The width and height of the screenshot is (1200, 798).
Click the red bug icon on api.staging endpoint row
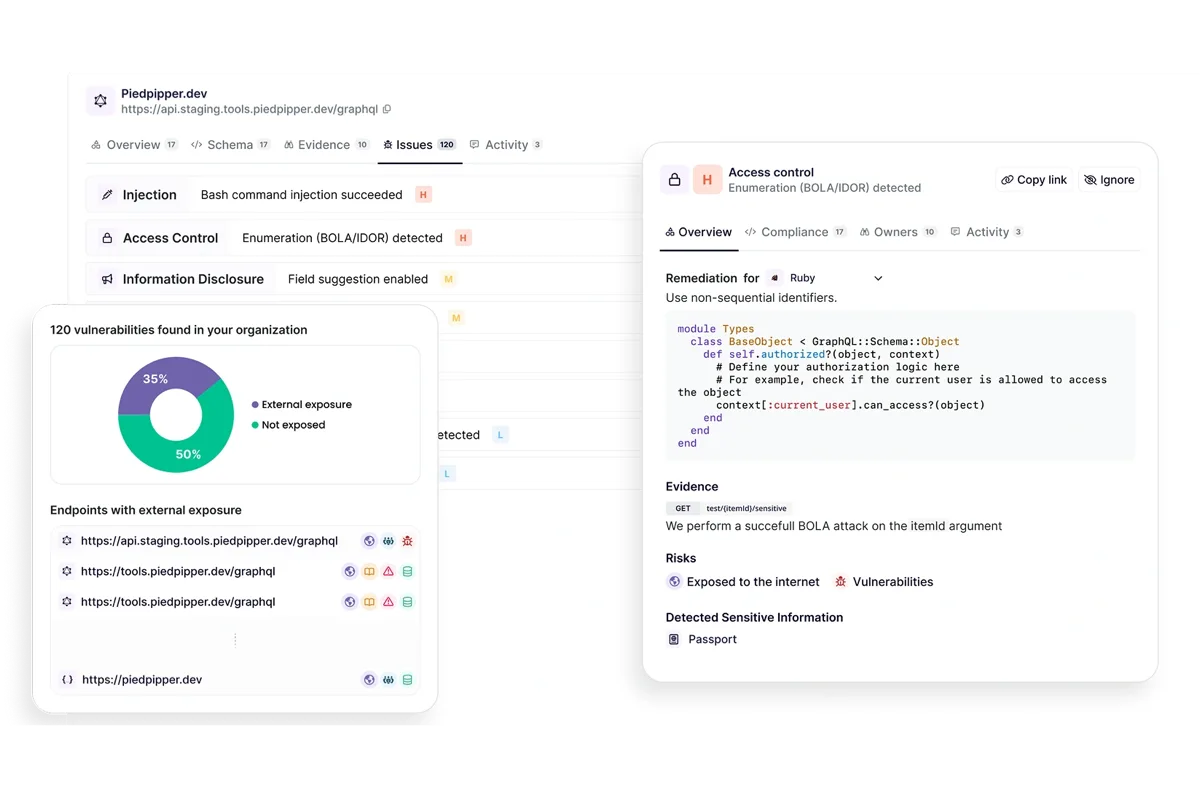point(407,541)
